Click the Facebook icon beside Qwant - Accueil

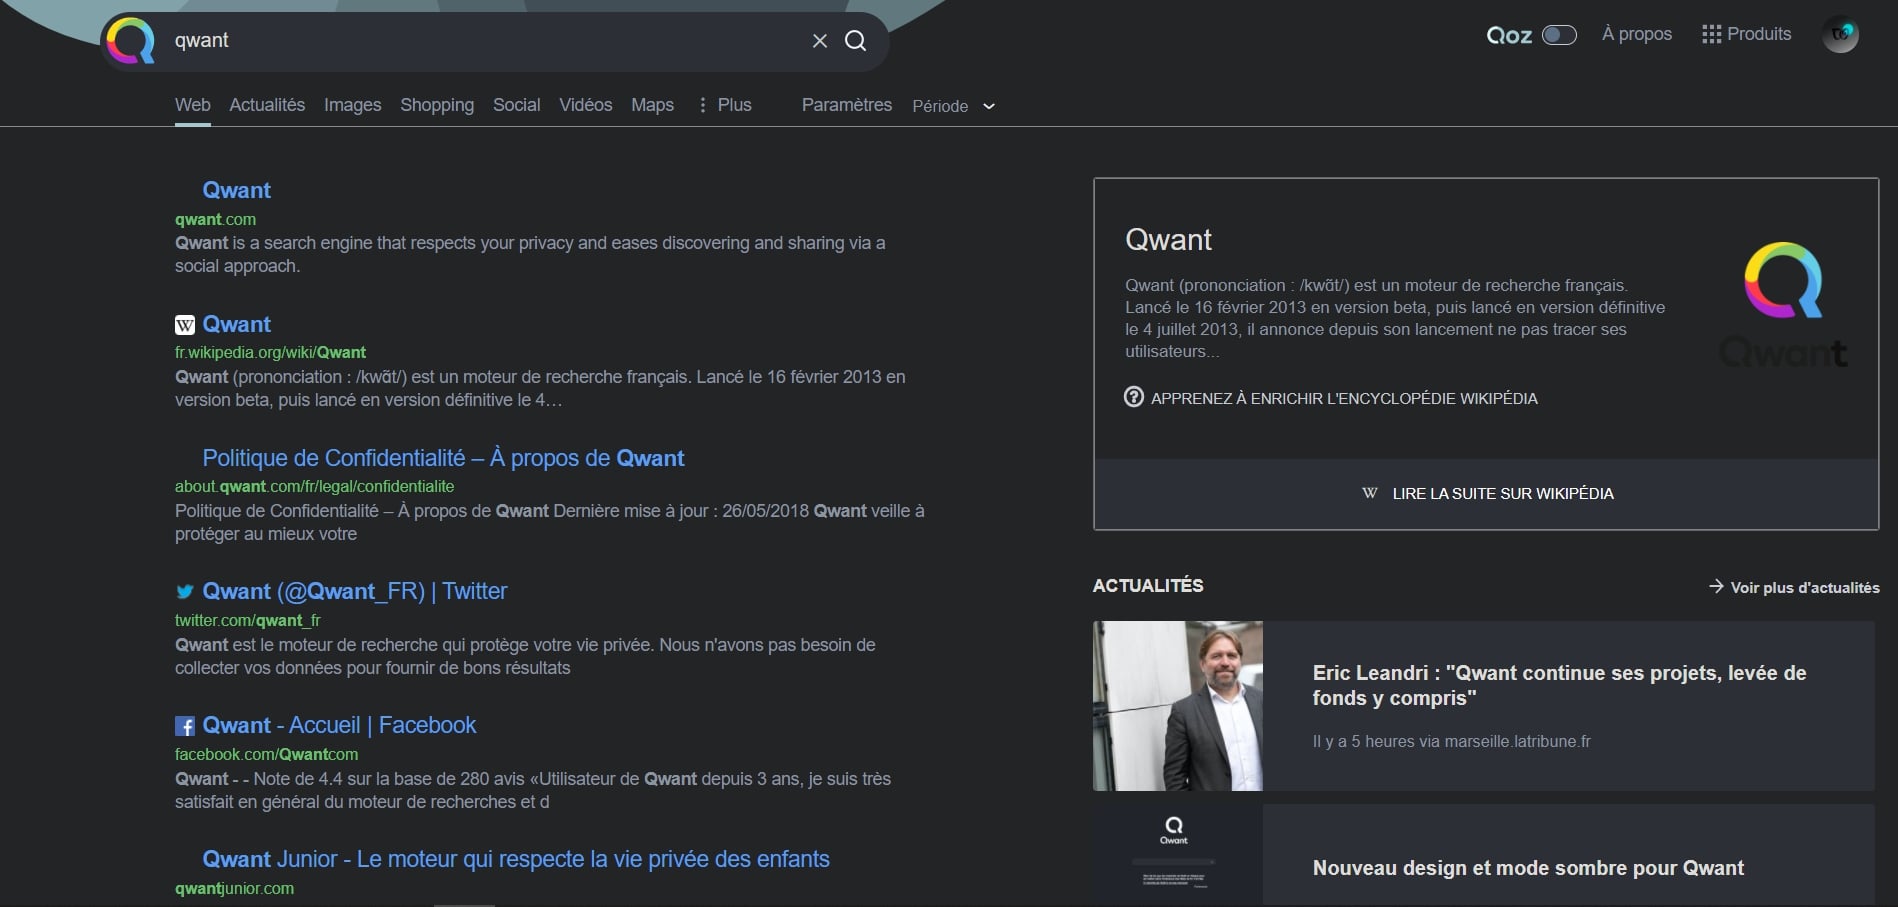click(x=184, y=726)
